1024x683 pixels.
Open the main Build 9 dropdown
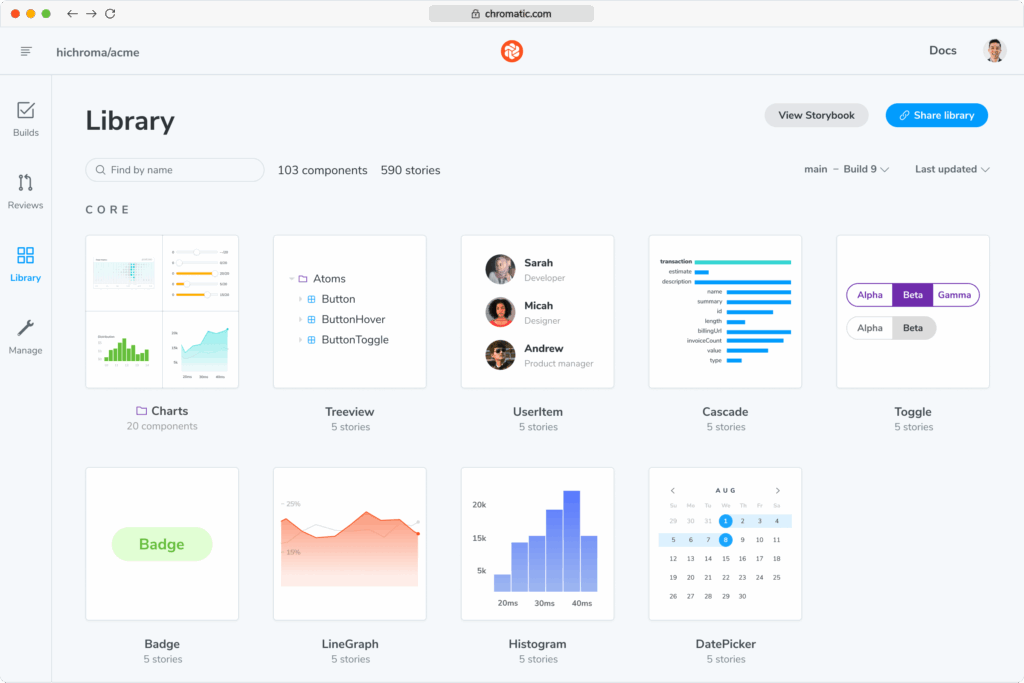coord(846,169)
